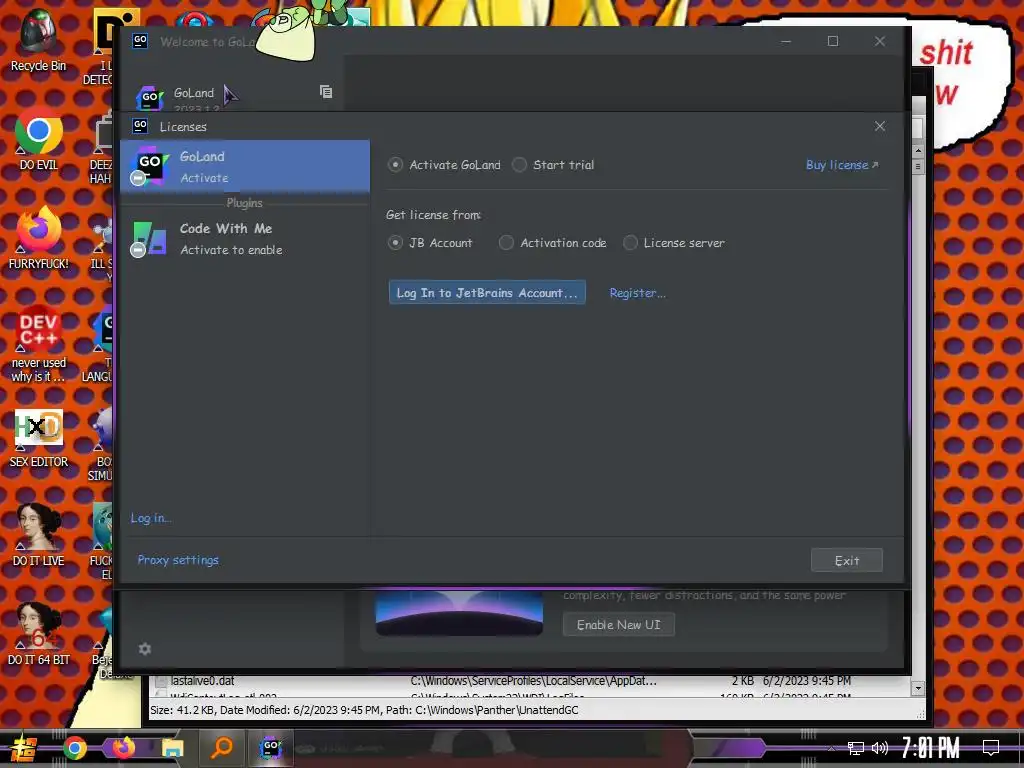Click the Start button on the taskbar

pos(24,748)
